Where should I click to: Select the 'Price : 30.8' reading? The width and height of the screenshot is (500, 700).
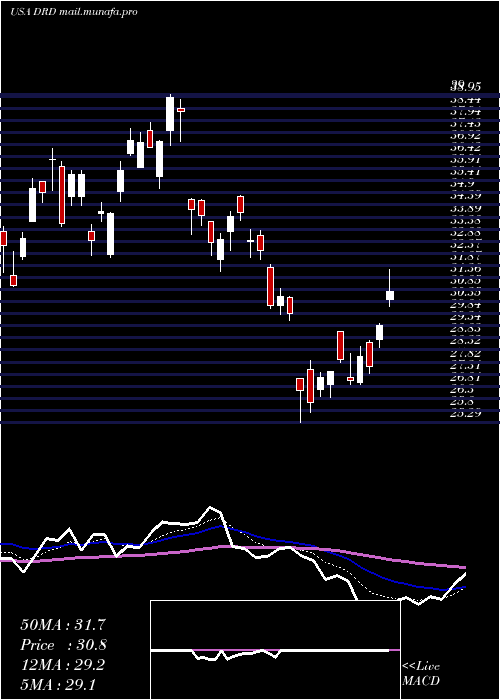tap(63, 645)
